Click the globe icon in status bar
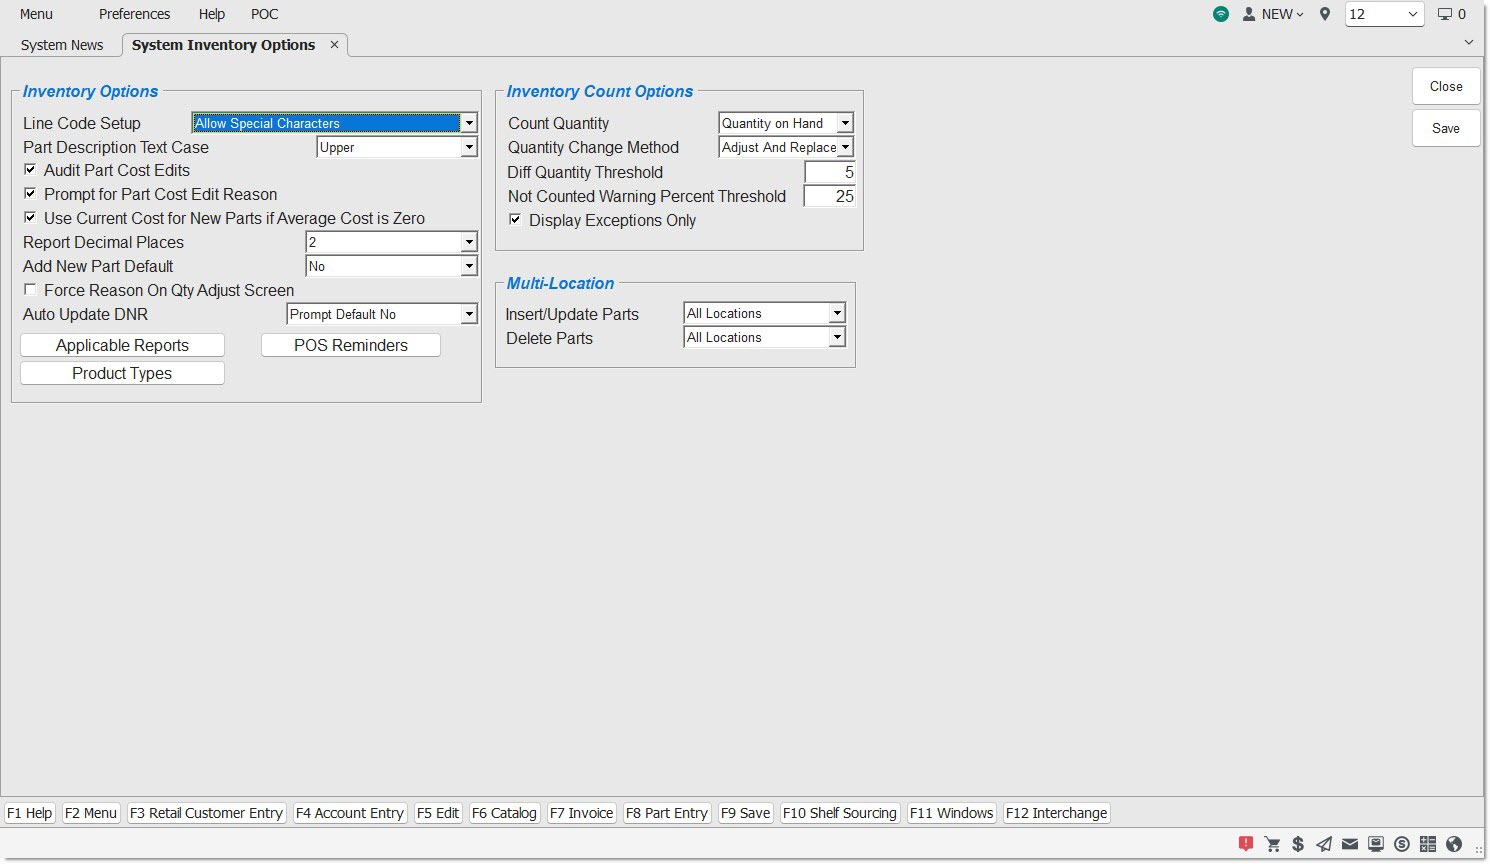The width and height of the screenshot is (1490, 864). pos(1454,844)
